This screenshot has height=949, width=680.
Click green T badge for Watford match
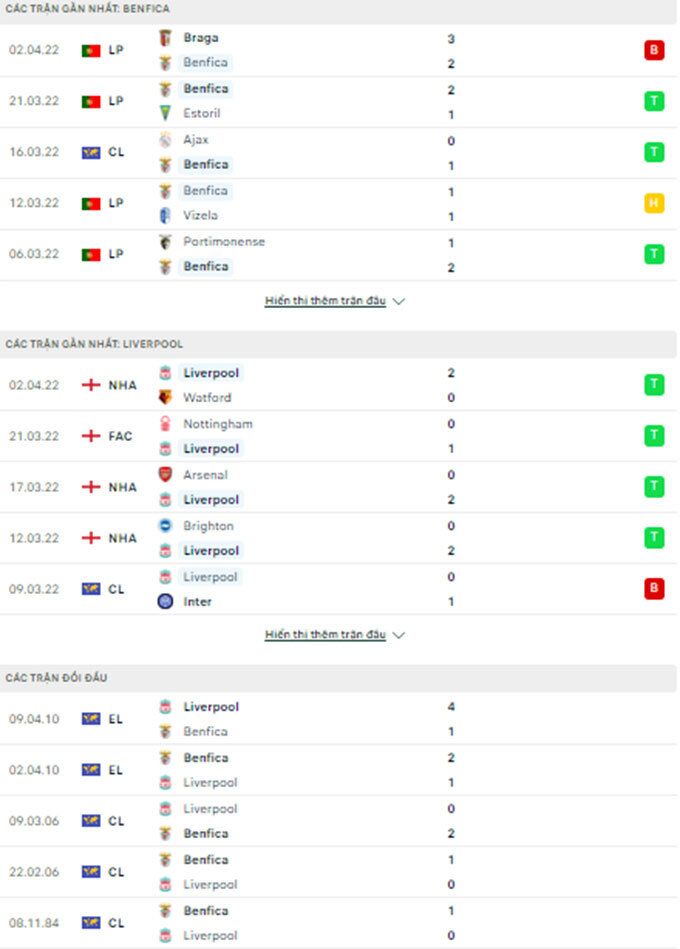coord(654,385)
